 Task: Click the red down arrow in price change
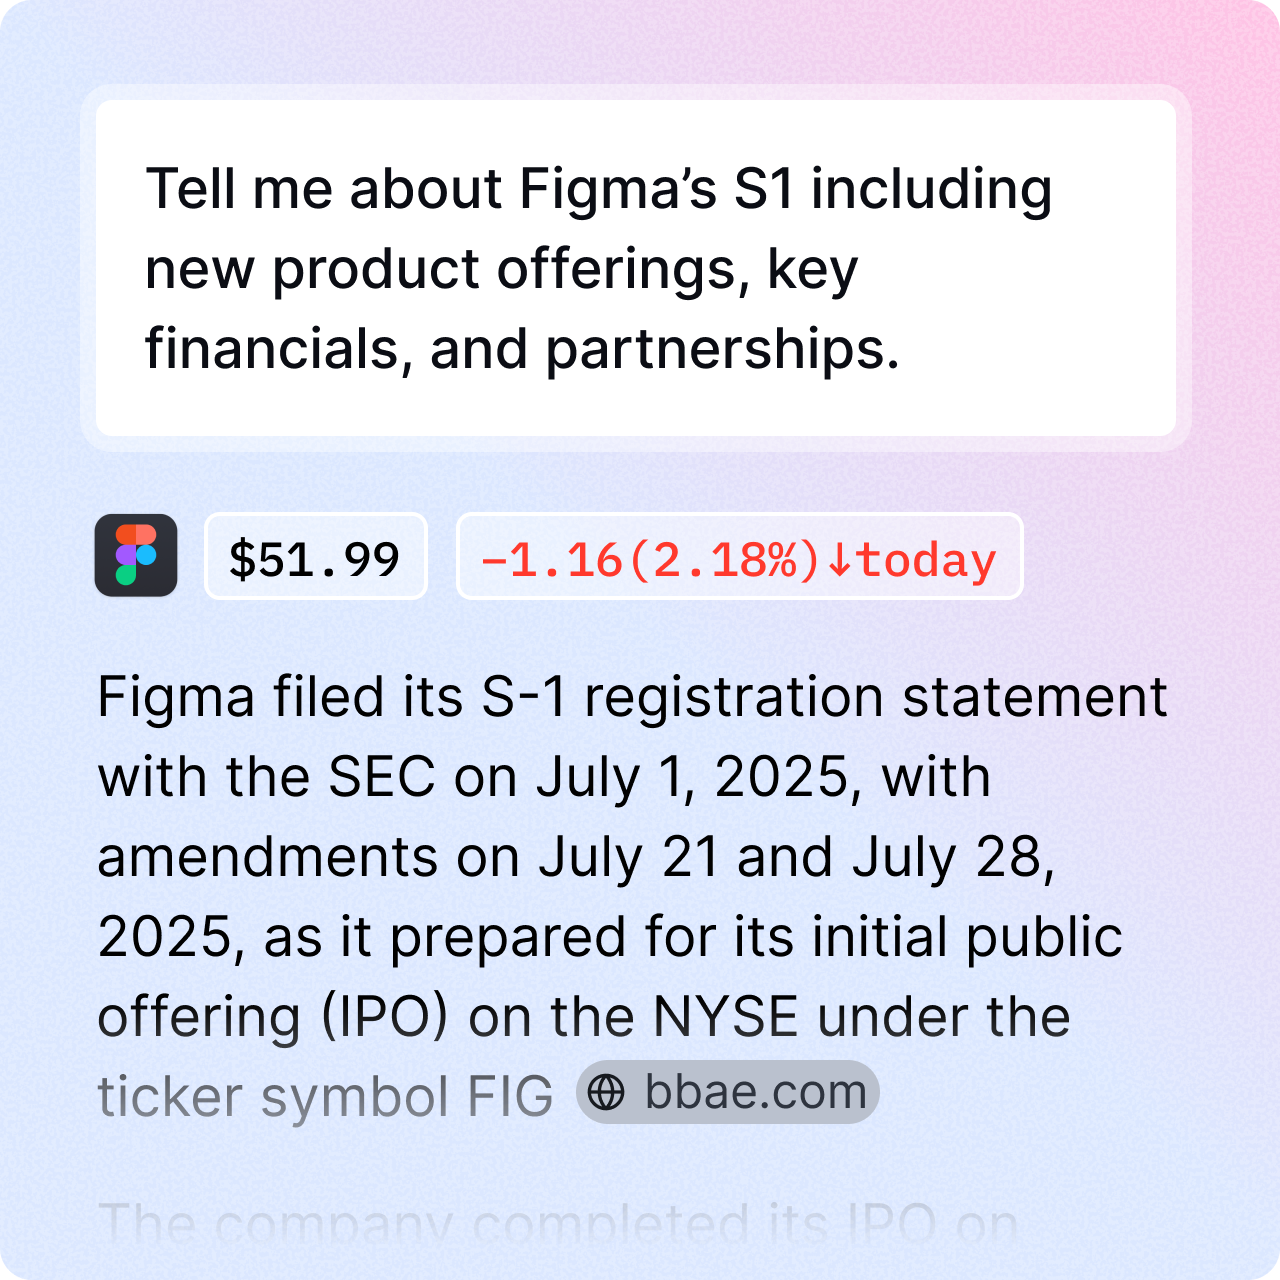click(840, 559)
